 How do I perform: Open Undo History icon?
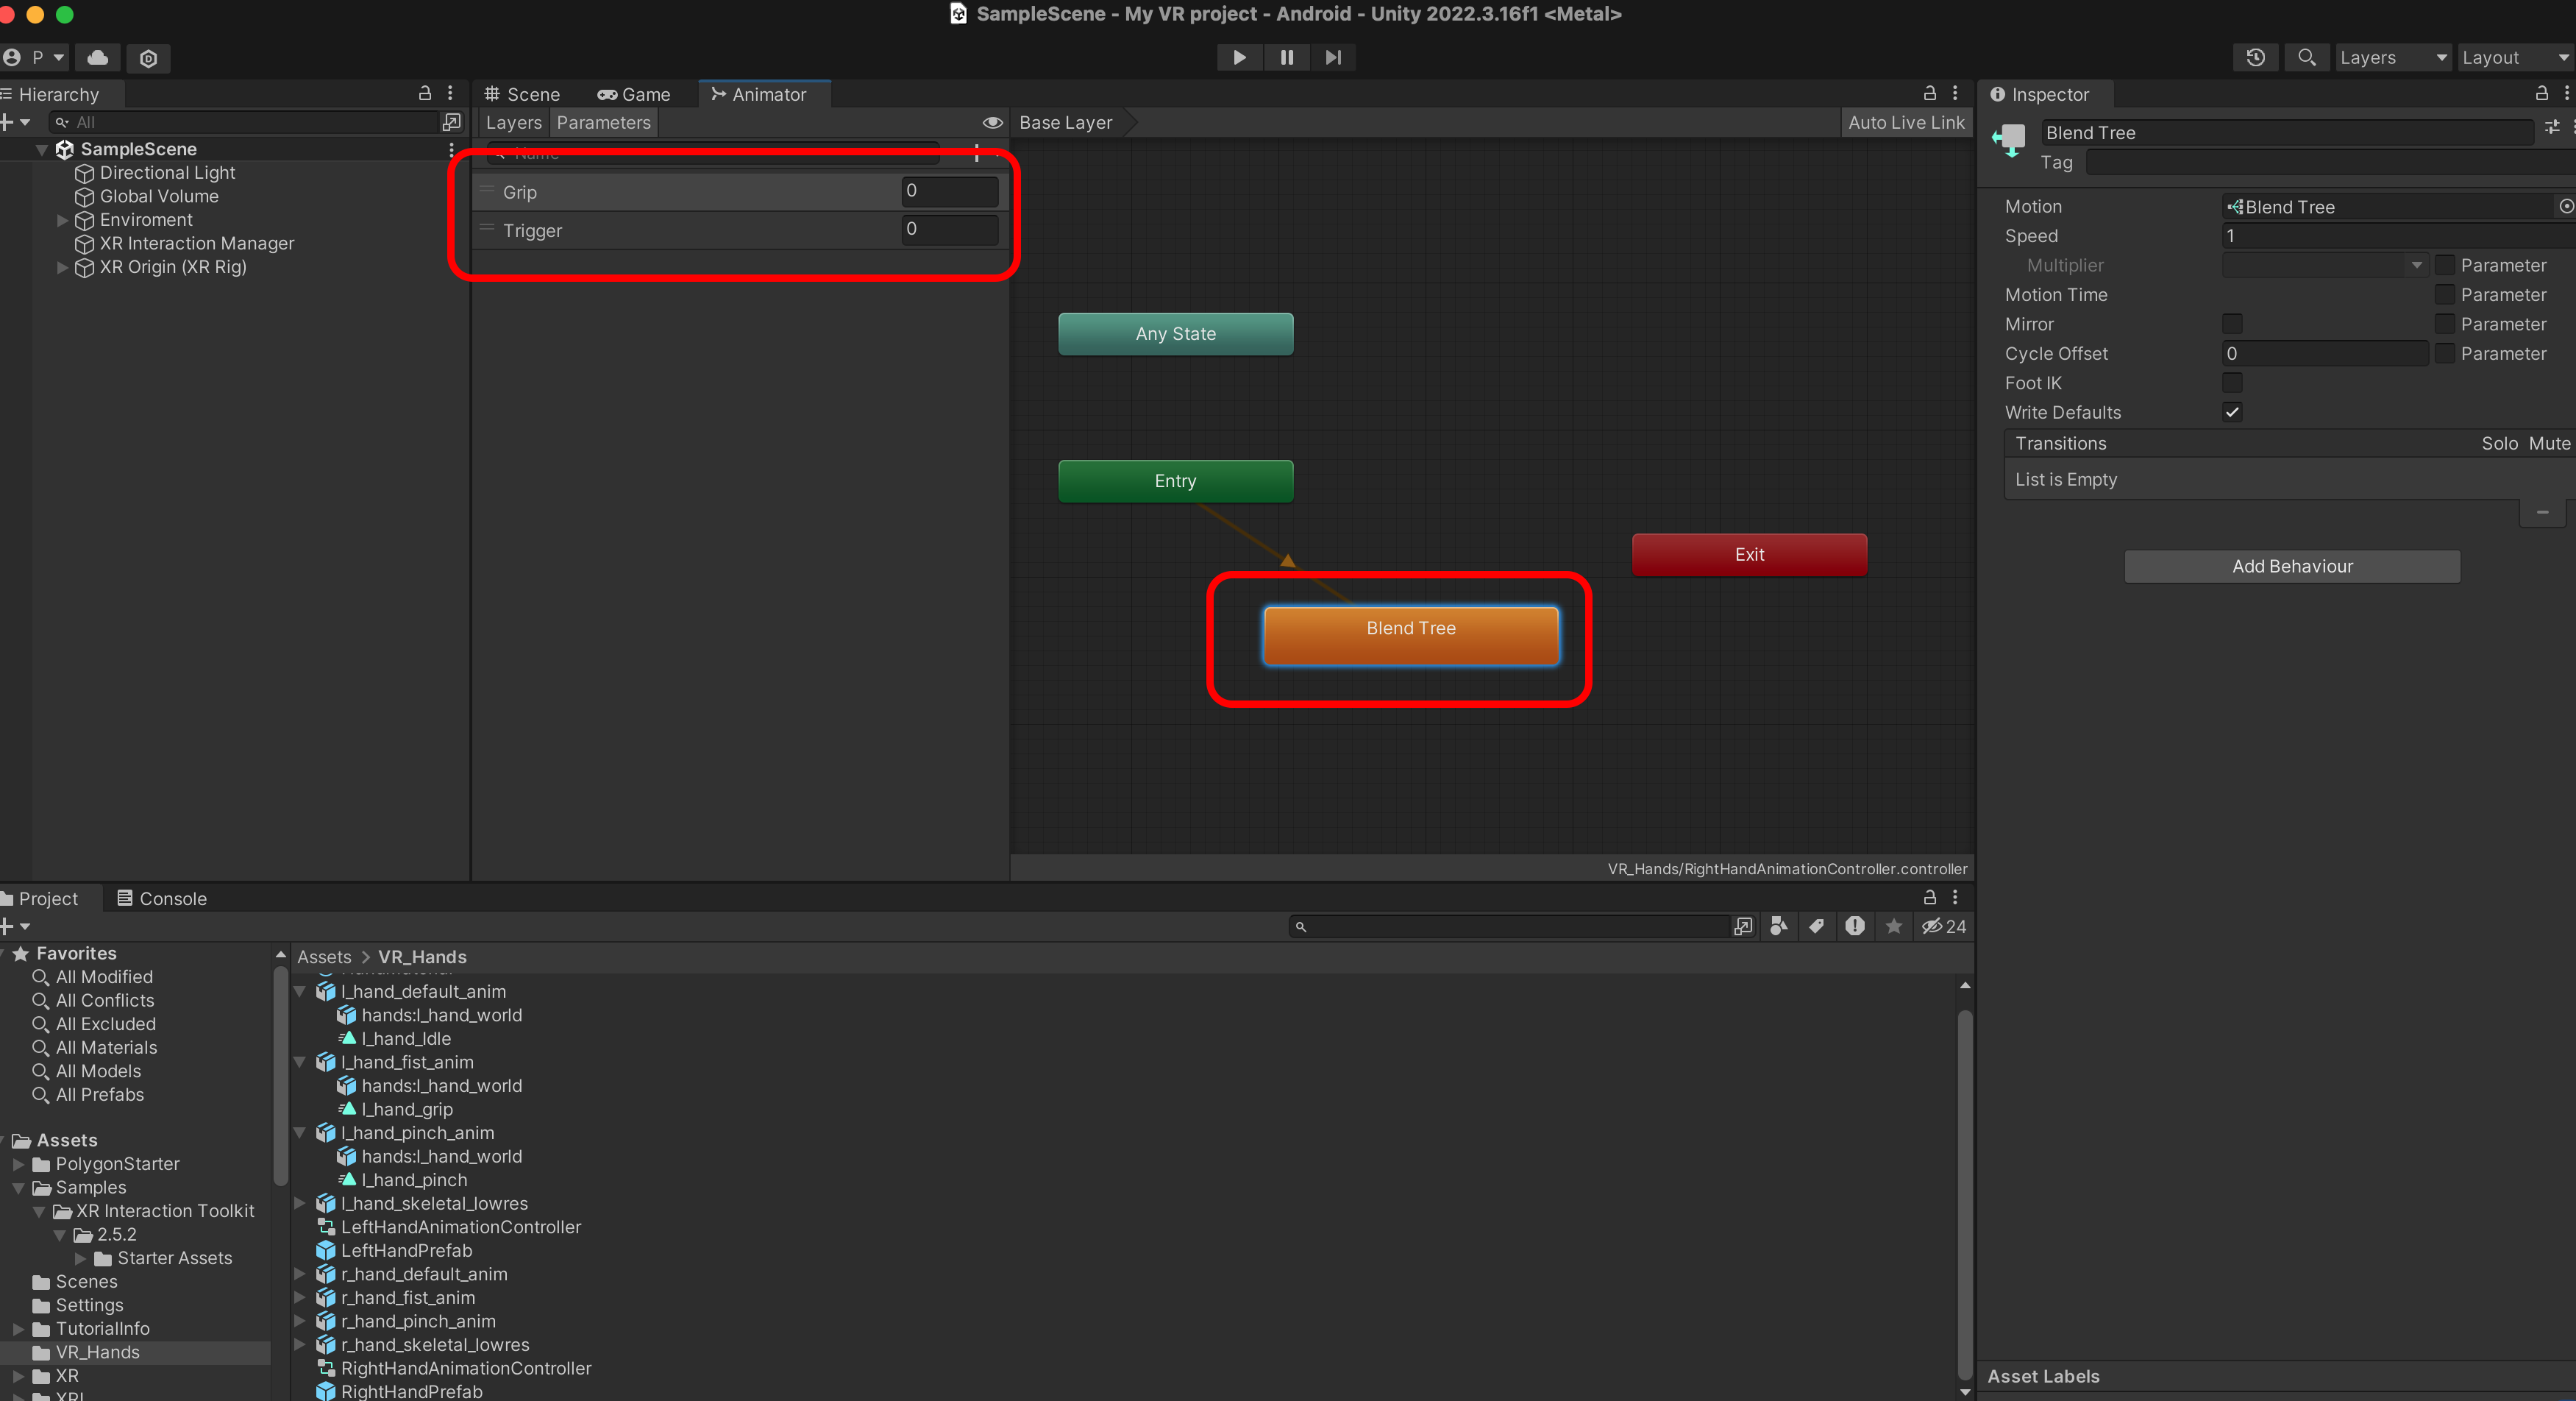2255,57
